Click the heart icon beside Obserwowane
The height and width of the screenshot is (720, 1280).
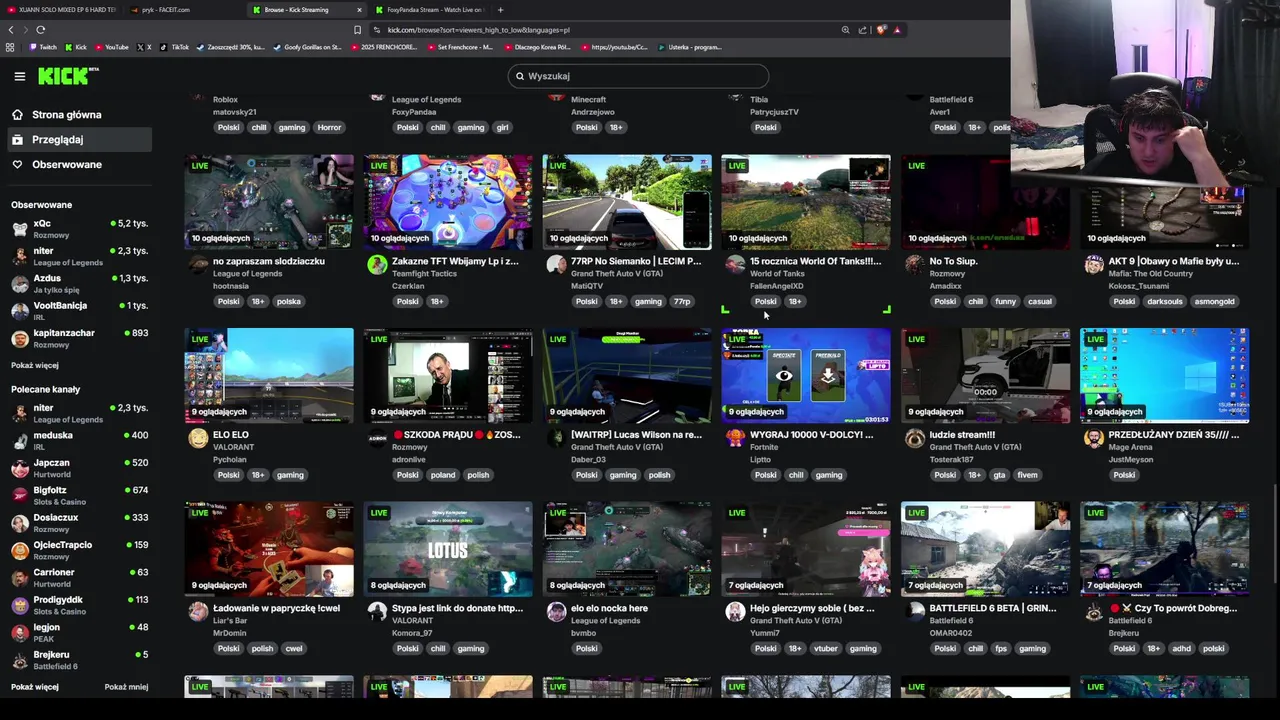coord(17,165)
